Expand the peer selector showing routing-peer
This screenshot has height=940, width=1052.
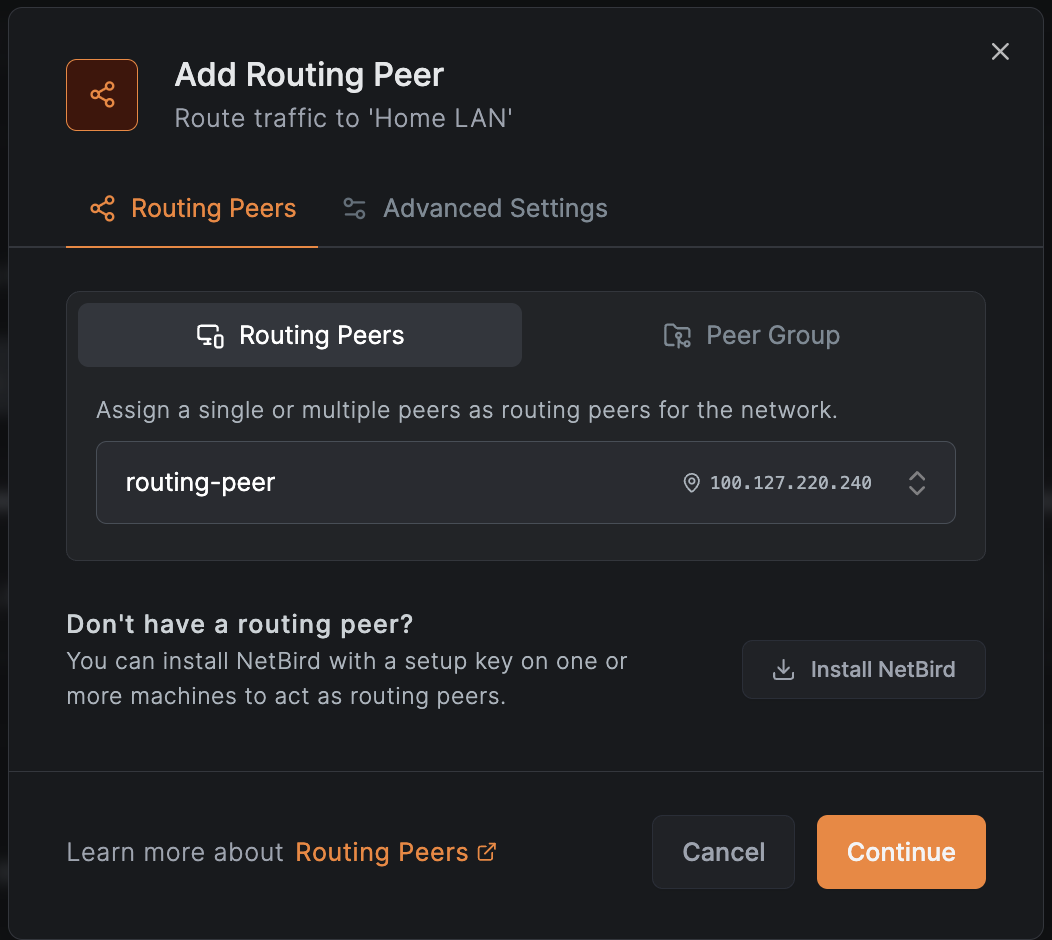coord(525,482)
